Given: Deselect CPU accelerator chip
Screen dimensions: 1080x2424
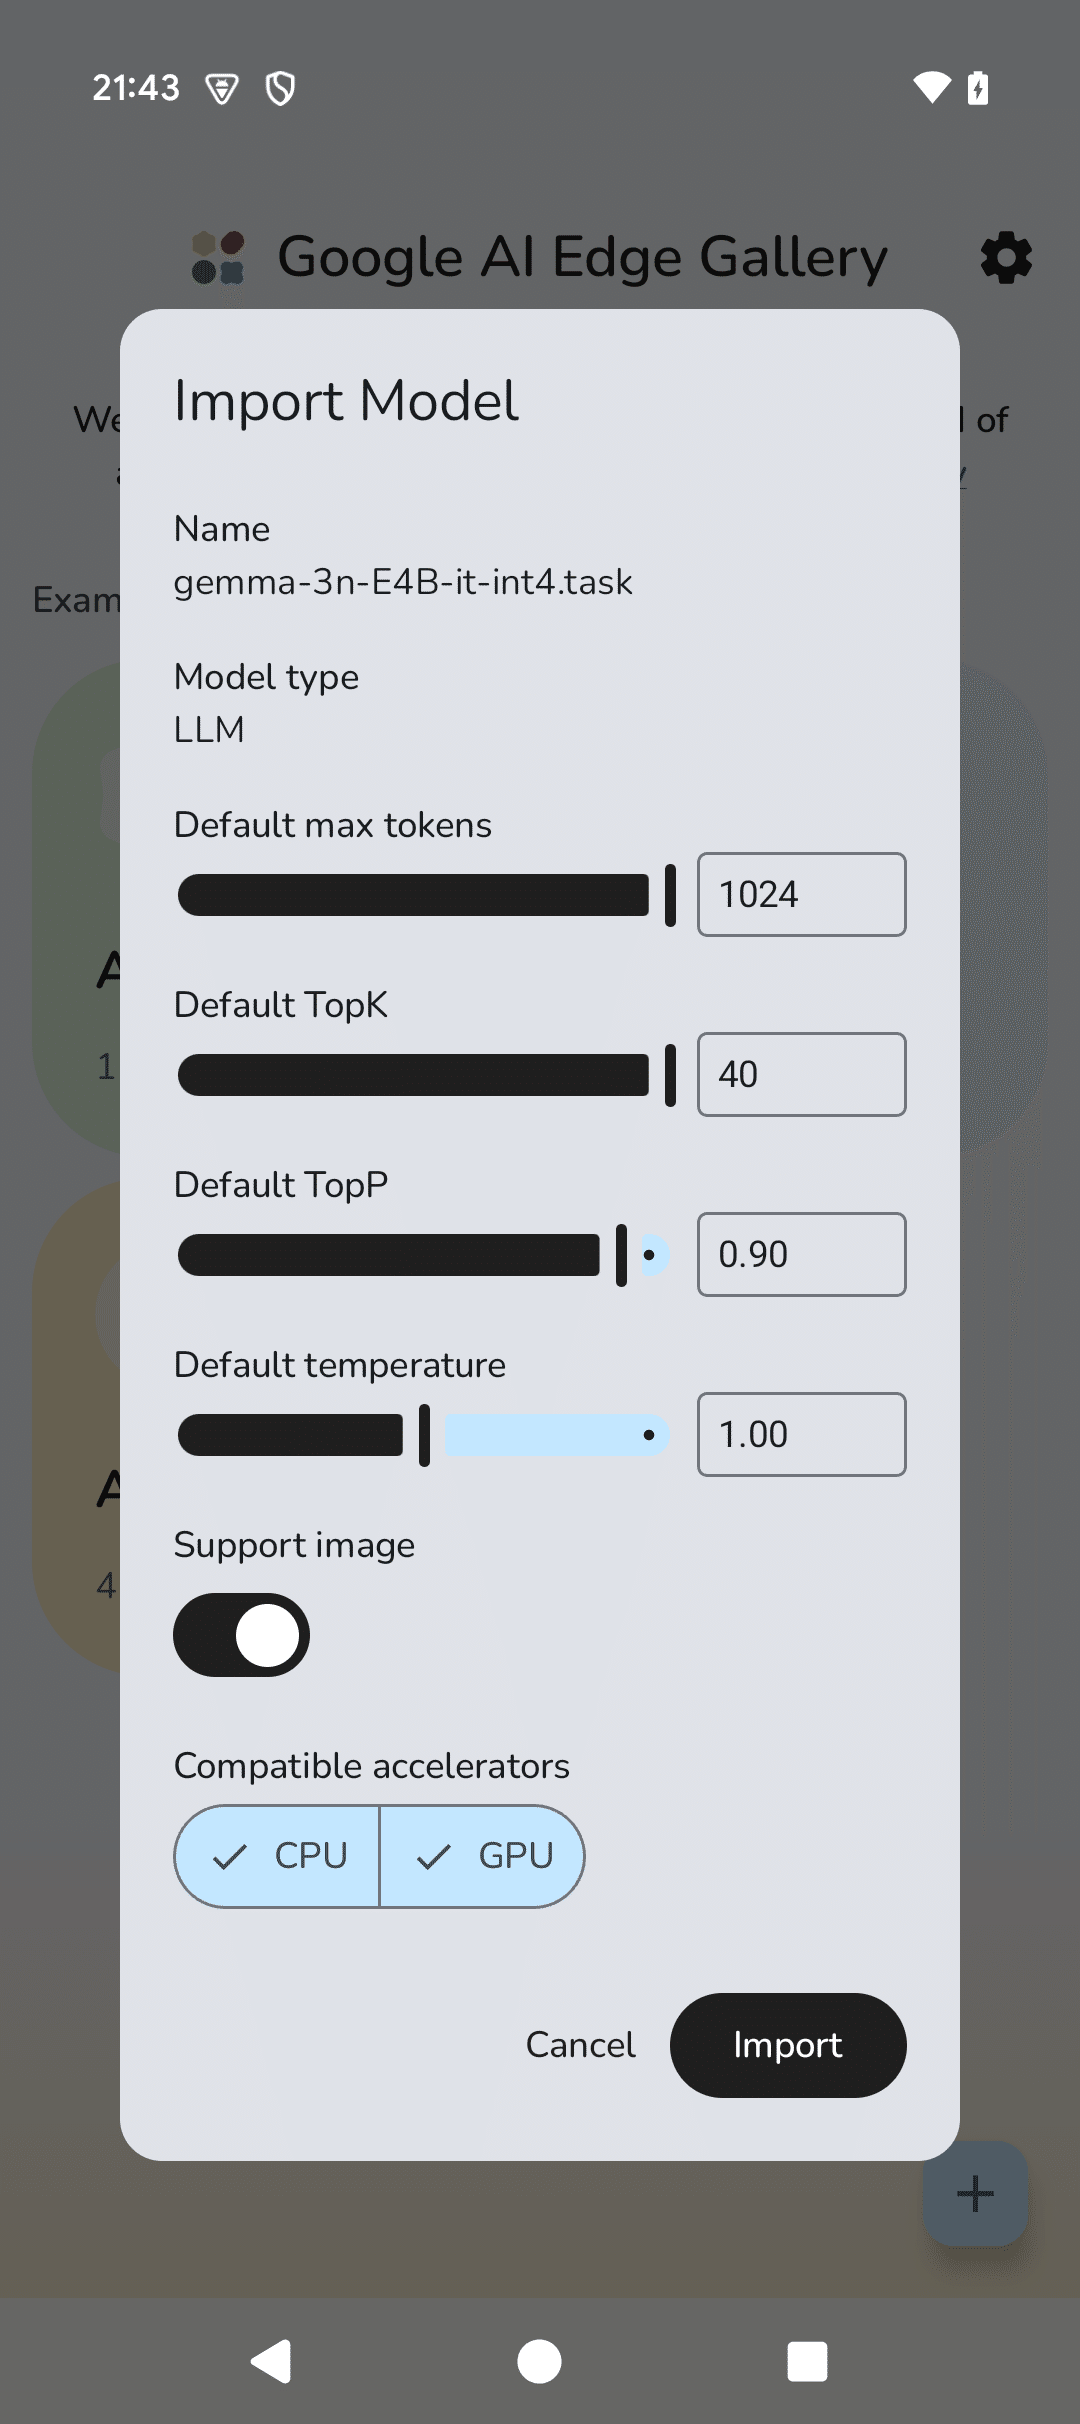Looking at the screenshot, I should point(278,1856).
